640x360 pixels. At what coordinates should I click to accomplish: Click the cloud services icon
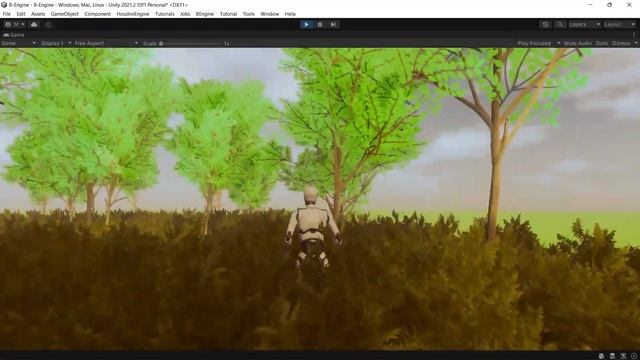34,24
